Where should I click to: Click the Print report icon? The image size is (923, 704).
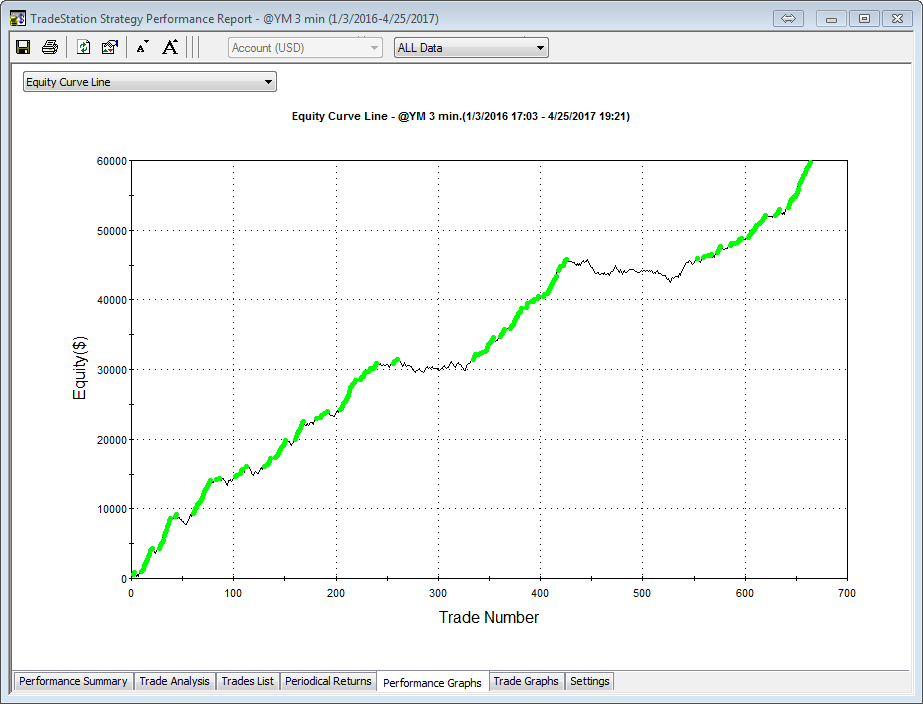49,47
